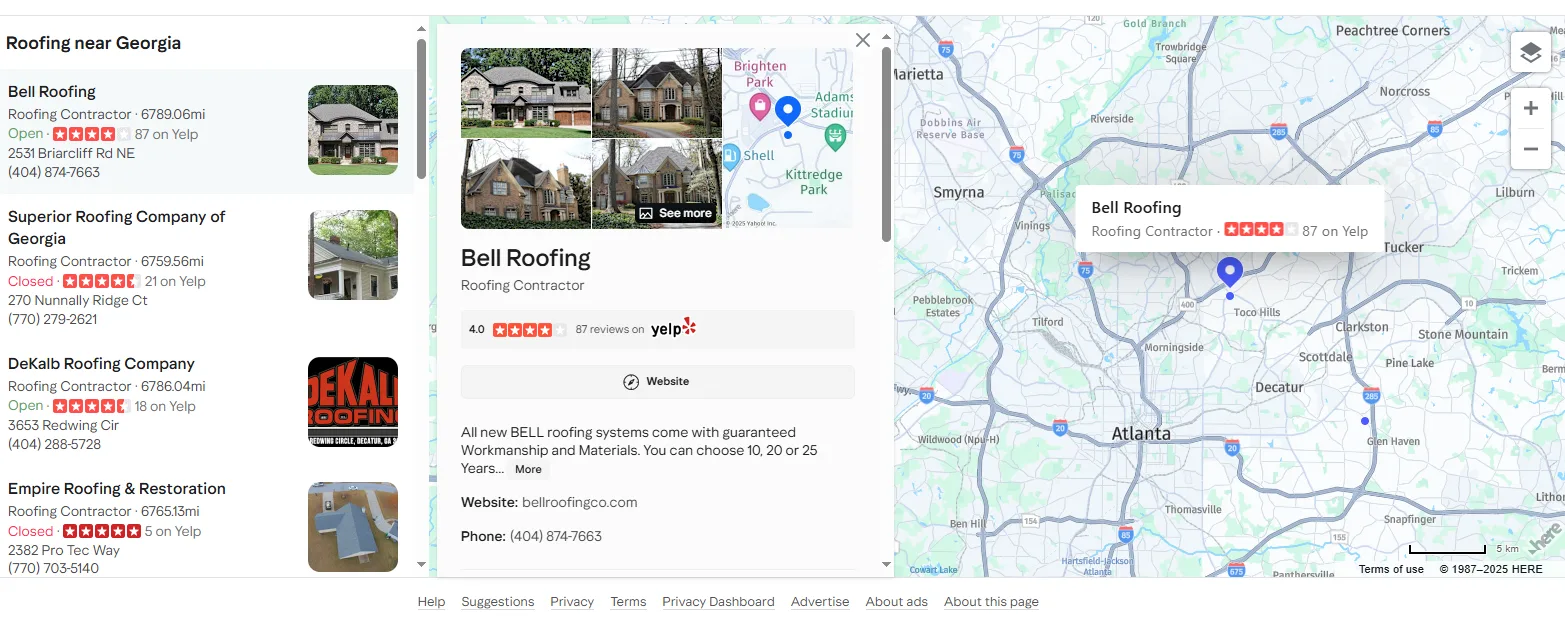1565x621 pixels.
Task: Click Superior Roofing phone (770) 279-2621
Action: [53, 319]
